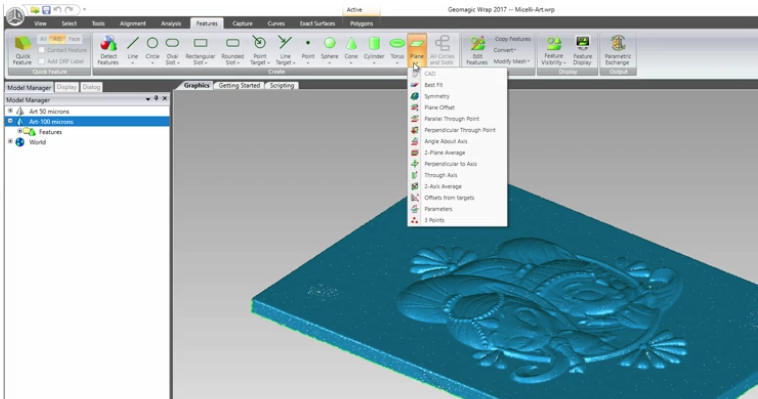Expand the Features folder node
758x399 pixels.
(20, 131)
